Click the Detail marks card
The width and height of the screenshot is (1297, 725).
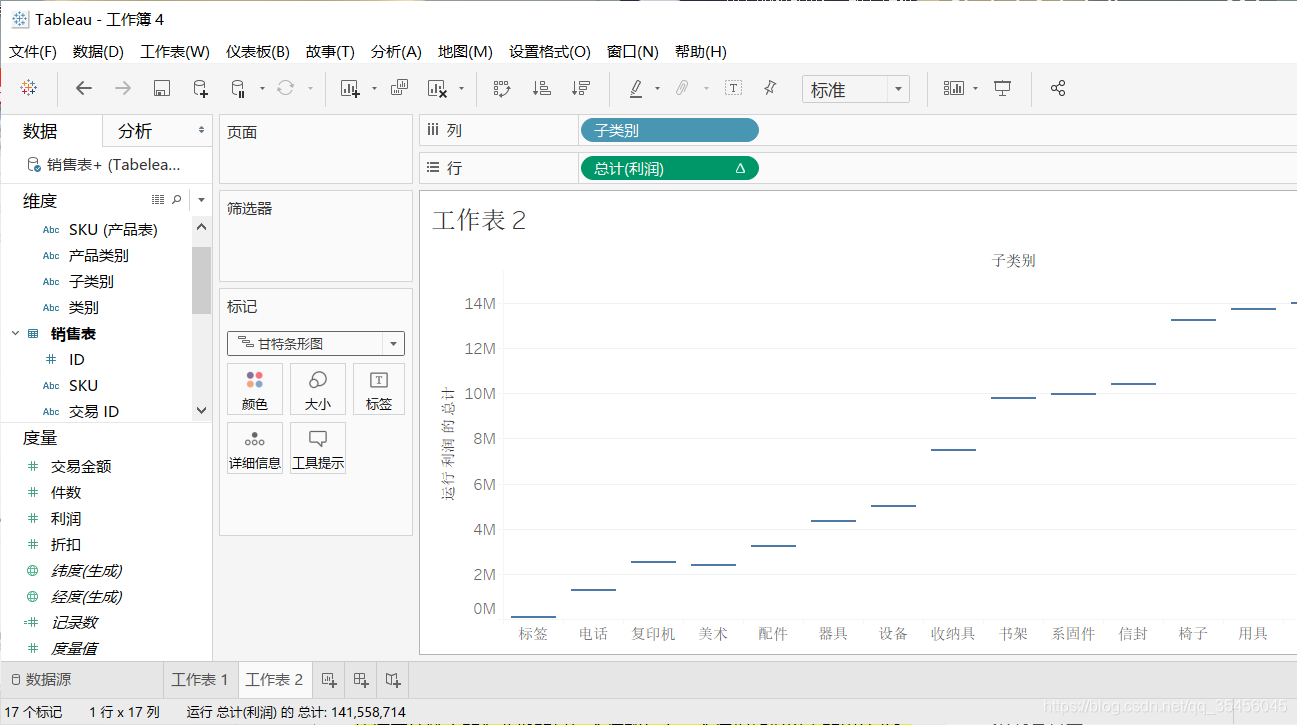[x=254, y=448]
